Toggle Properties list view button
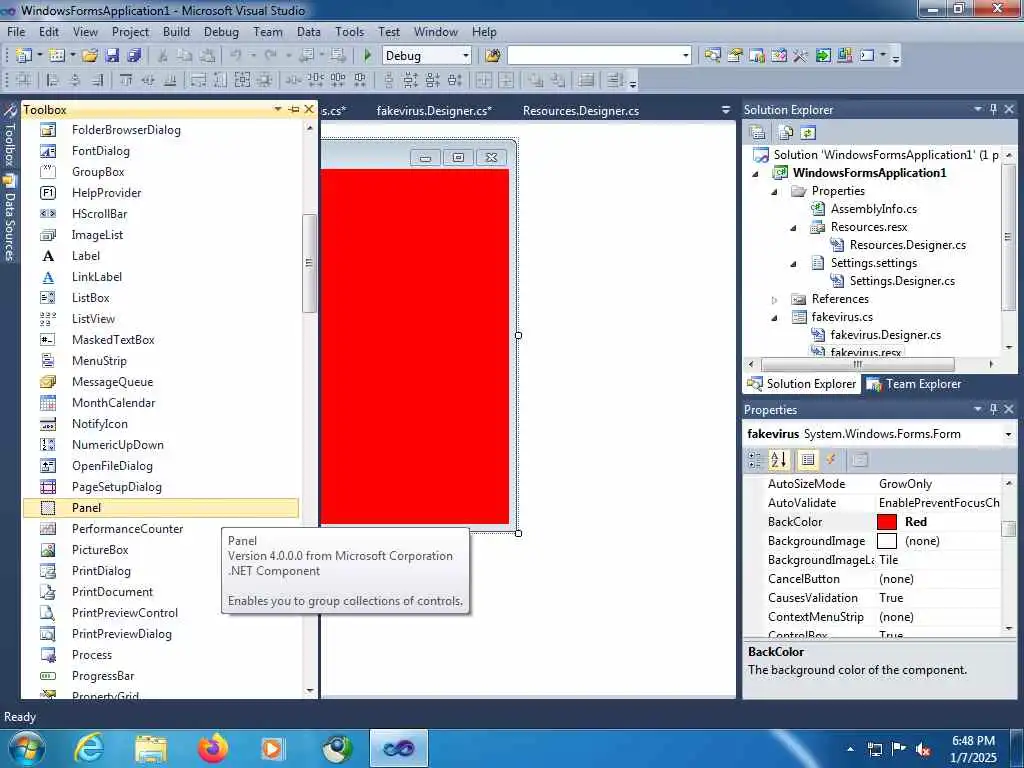This screenshot has width=1024, height=768. (808, 460)
